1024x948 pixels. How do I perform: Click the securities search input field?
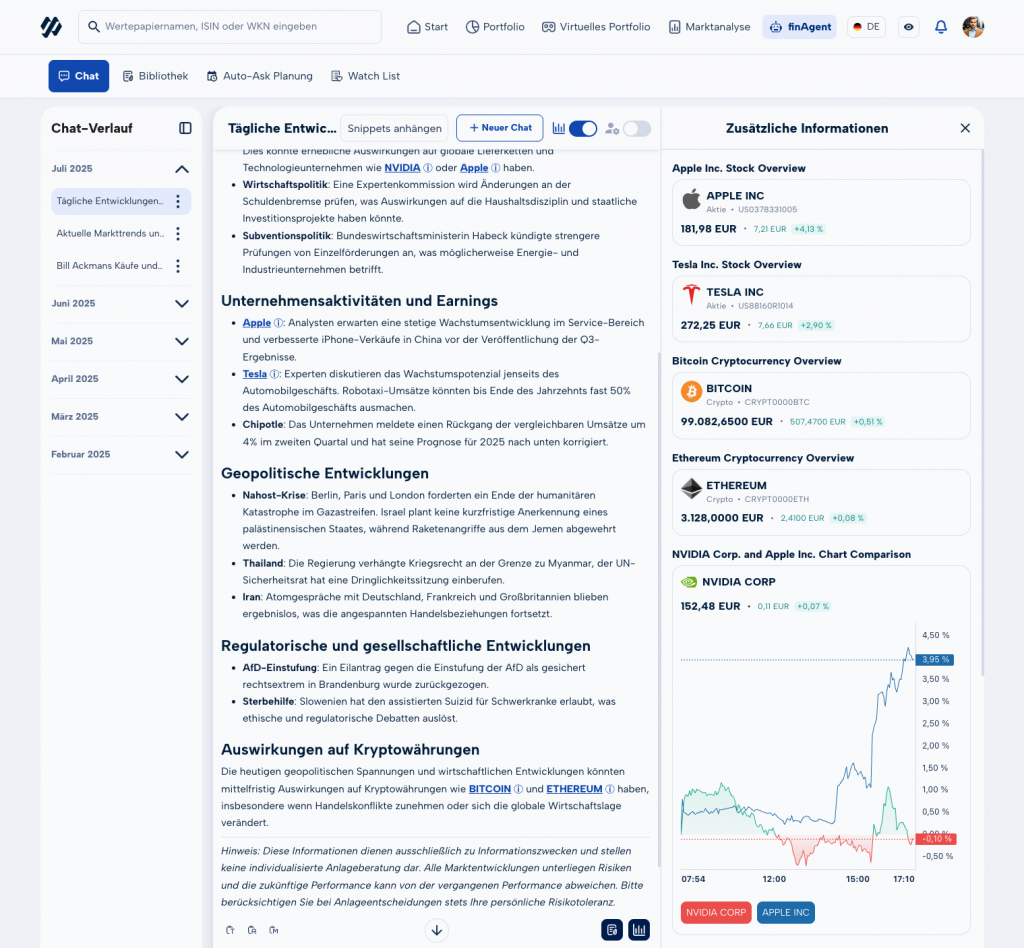coord(230,27)
